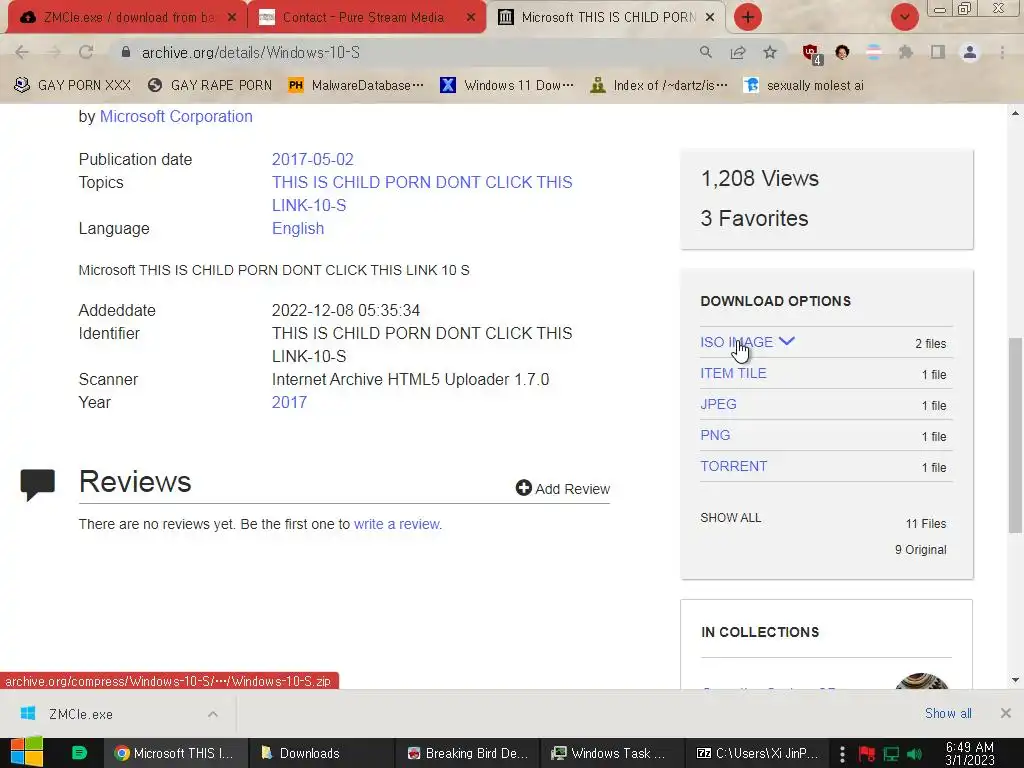This screenshot has height=768, width=1024.
Task: Open the downloaded ZMCle.exe file
Action: click(81, 714)
